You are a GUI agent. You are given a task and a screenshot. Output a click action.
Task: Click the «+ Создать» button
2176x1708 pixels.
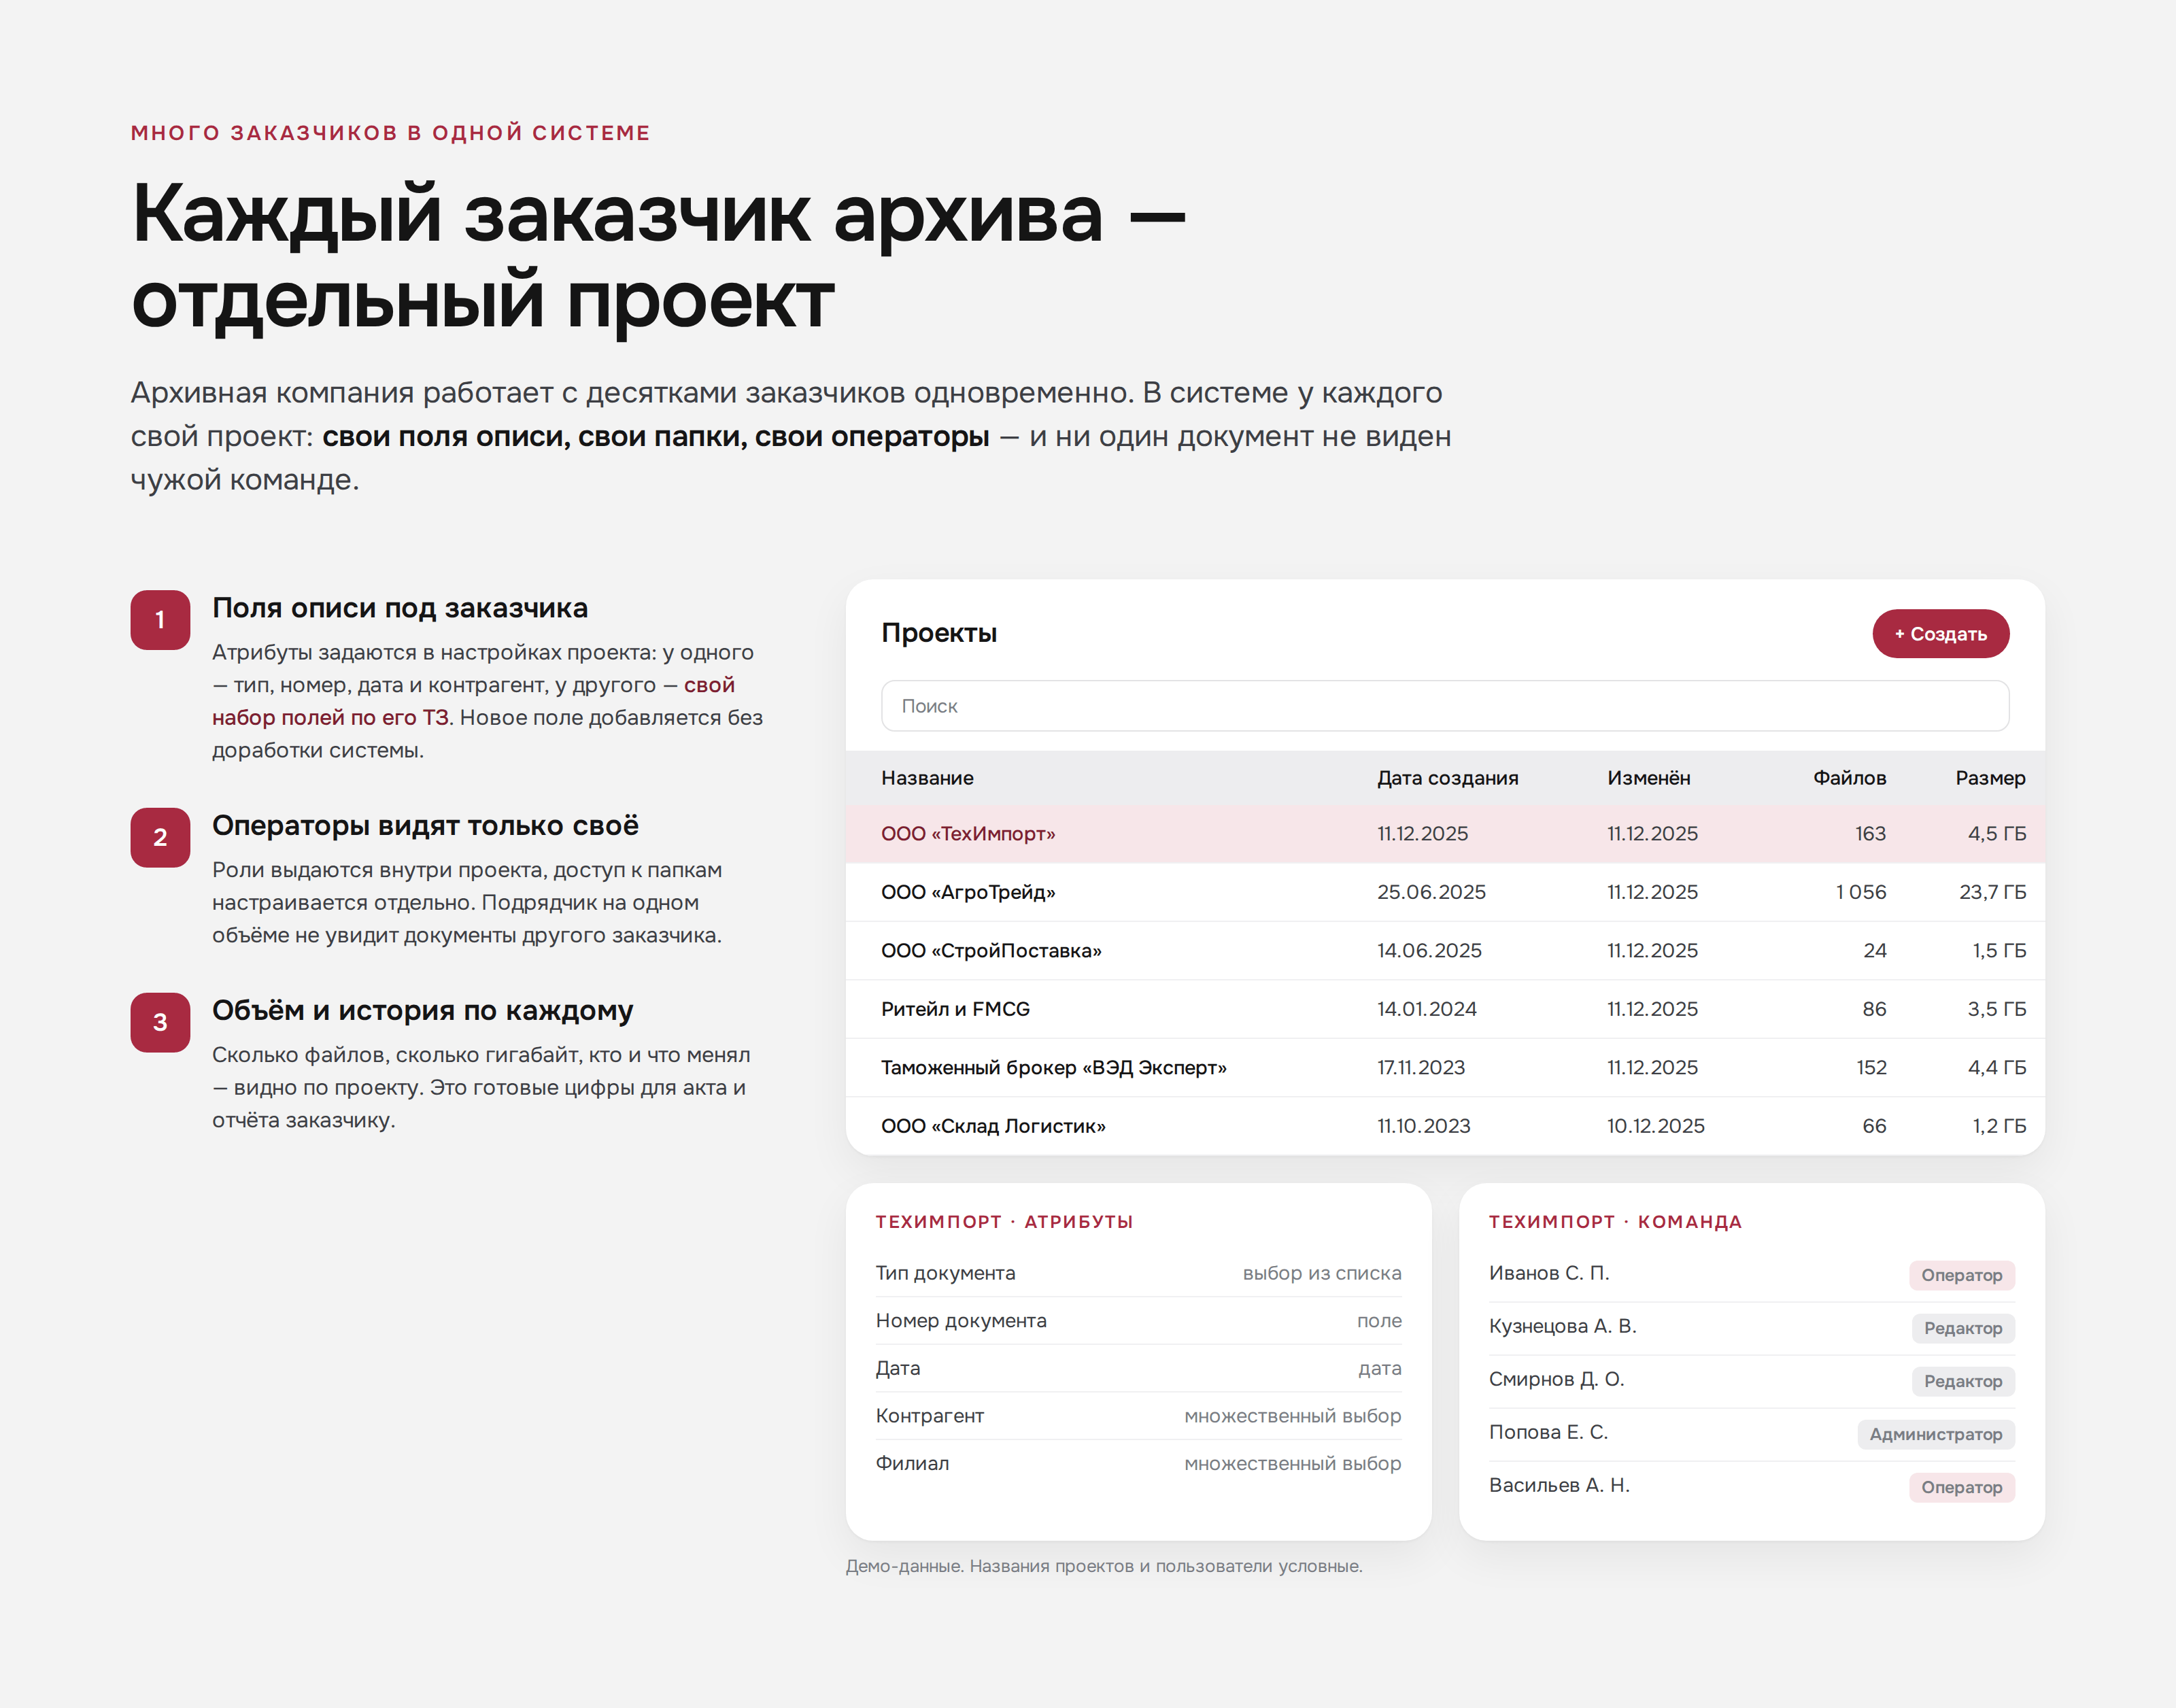coord(1940,634)
